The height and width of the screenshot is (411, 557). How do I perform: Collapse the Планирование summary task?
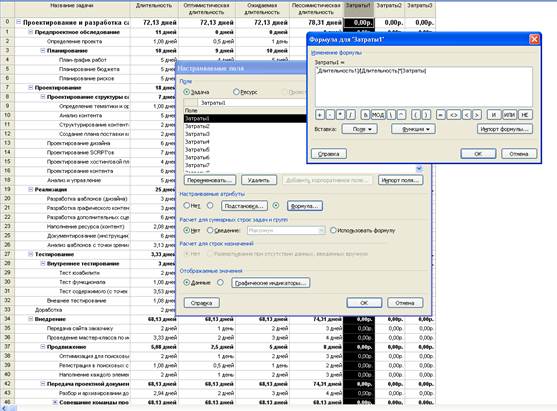point(43,50)
